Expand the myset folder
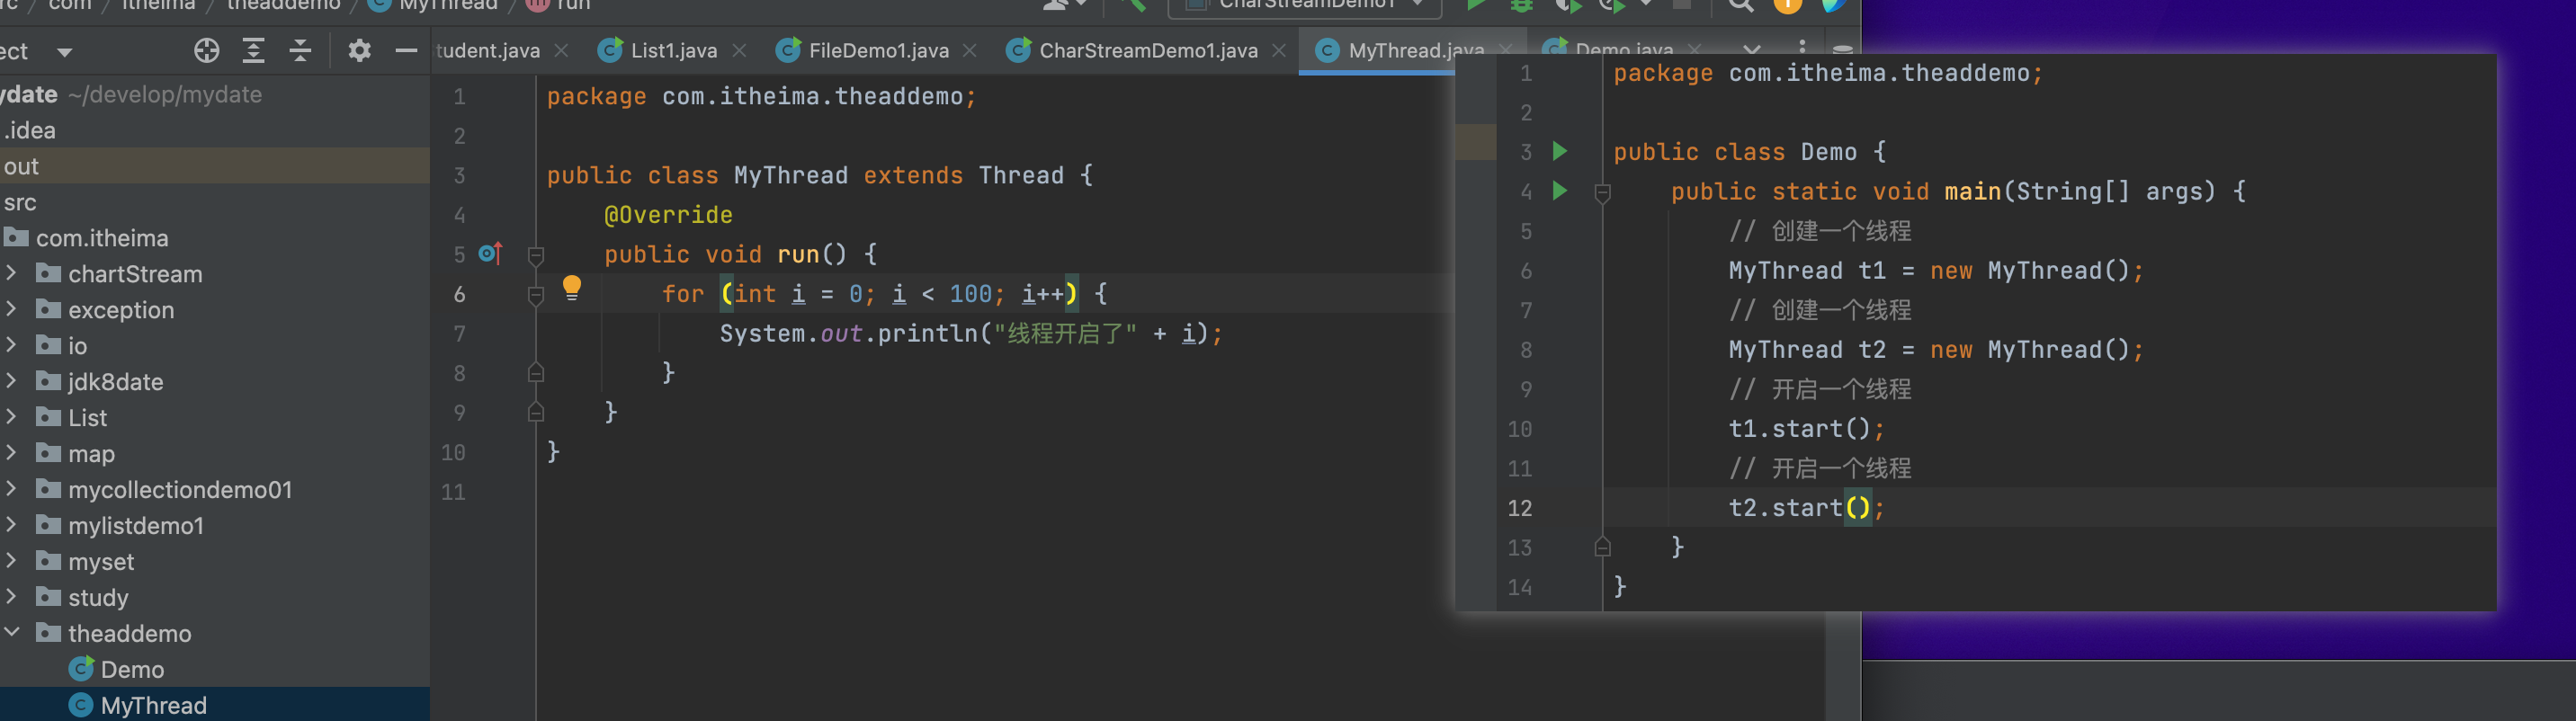Viewport: 2576px width, 721px height. click(x=11, y=561)
